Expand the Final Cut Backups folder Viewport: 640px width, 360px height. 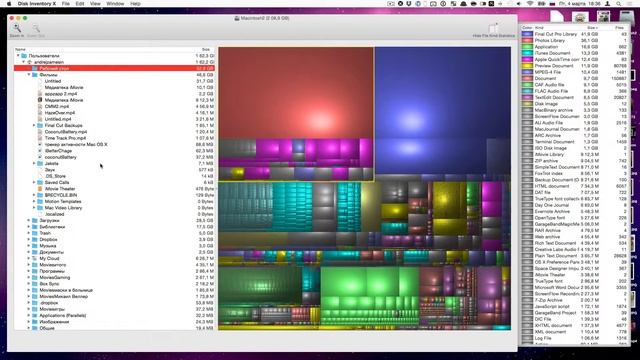tap(34, 126)
